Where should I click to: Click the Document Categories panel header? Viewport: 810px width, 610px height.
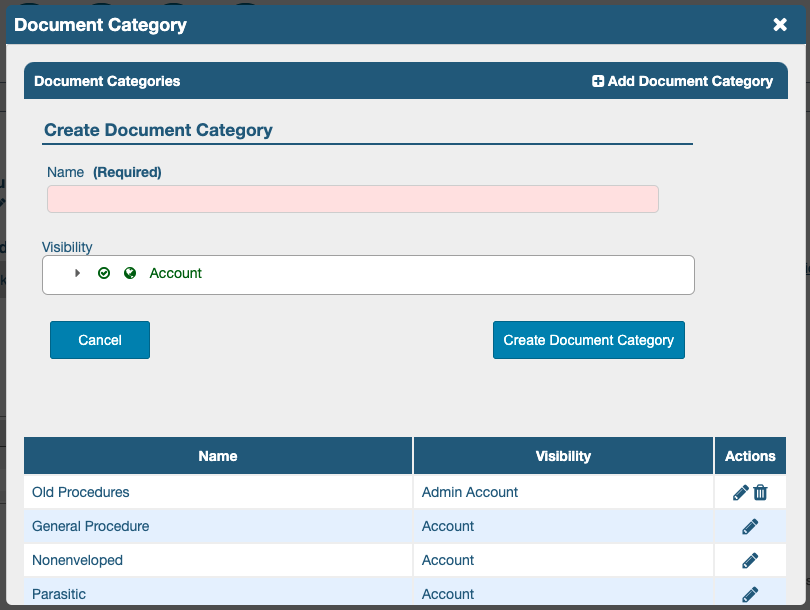coord(107,81)
